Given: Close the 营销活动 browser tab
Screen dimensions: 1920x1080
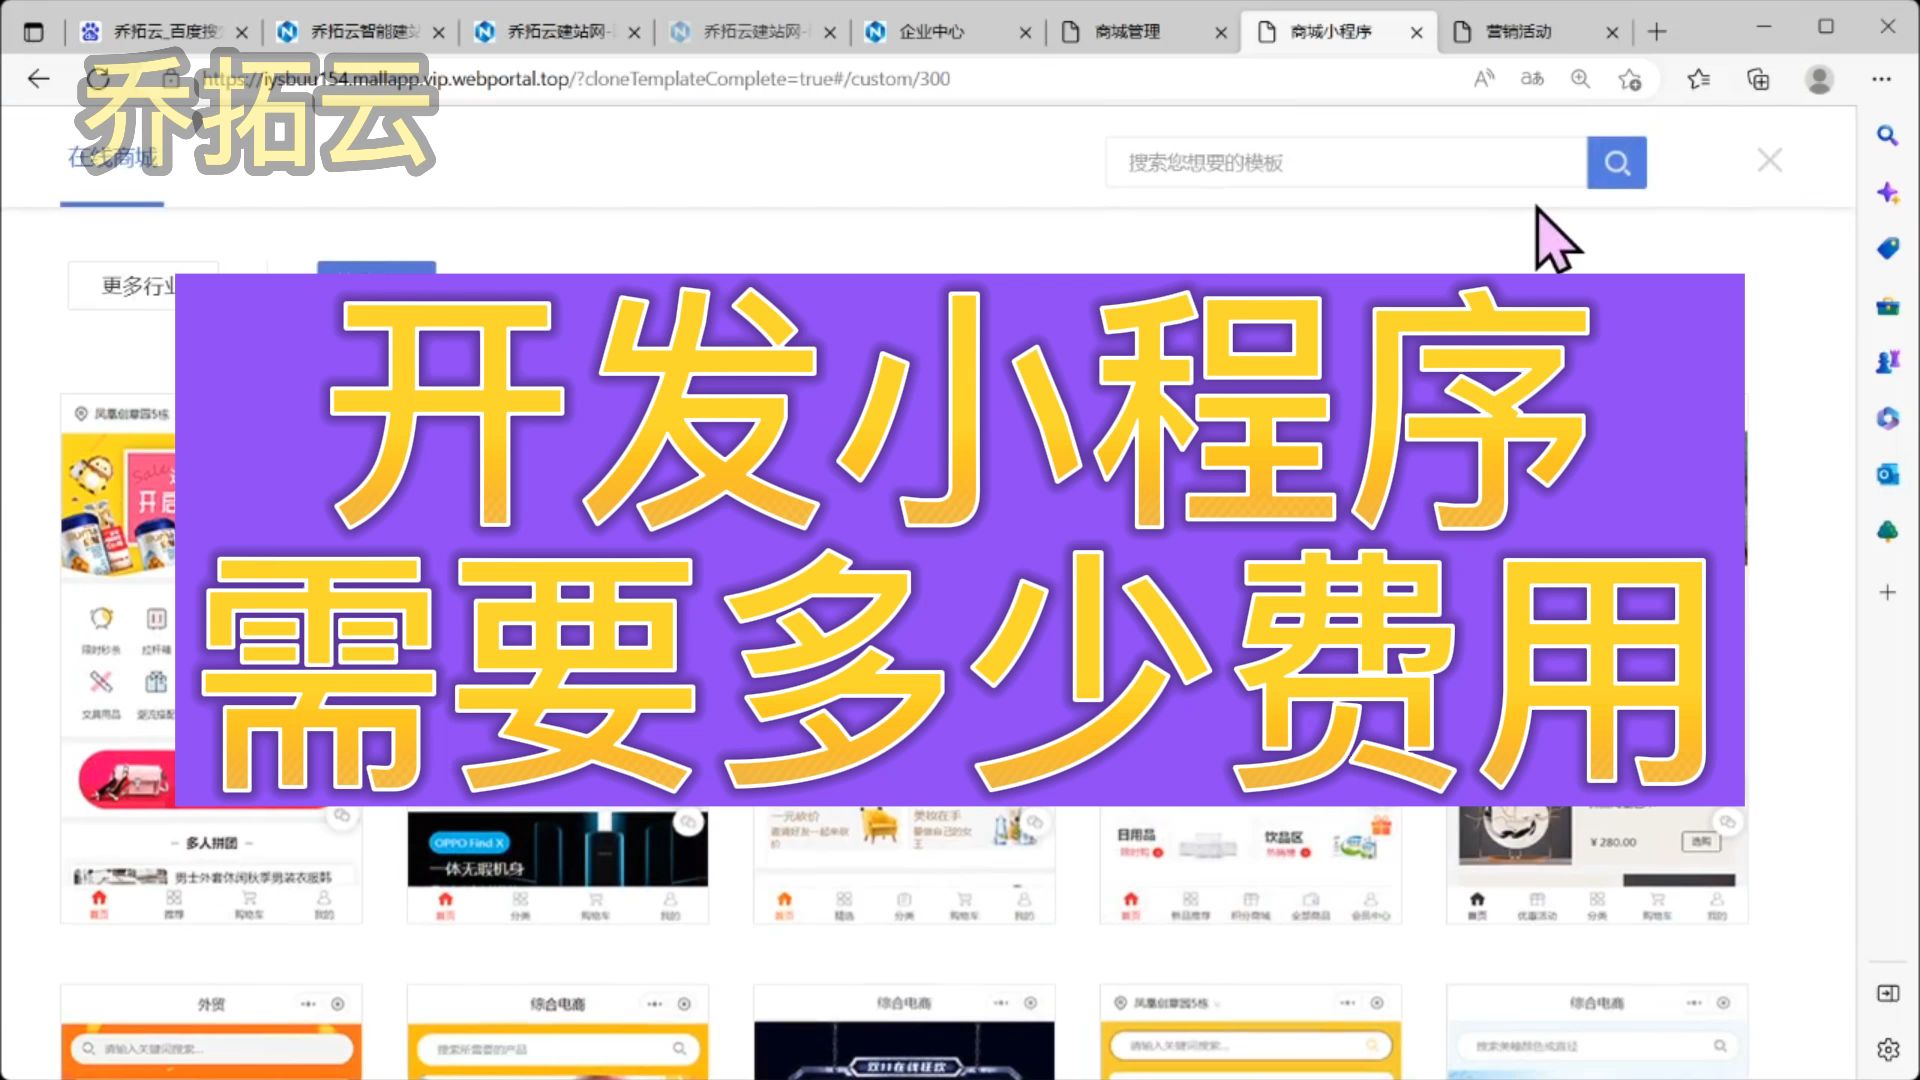Looking at the screenshot, I should click(1612, 32).
